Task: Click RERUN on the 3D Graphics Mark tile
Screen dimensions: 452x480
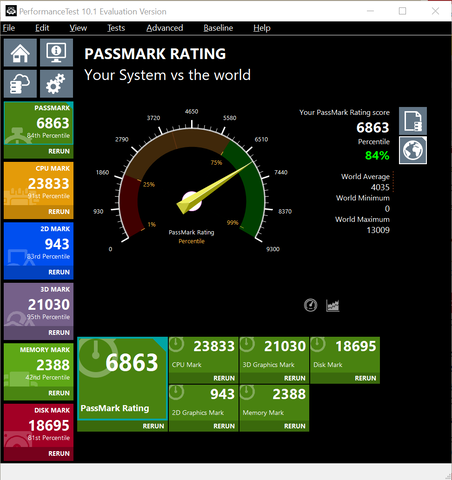Action: point(295,378)
